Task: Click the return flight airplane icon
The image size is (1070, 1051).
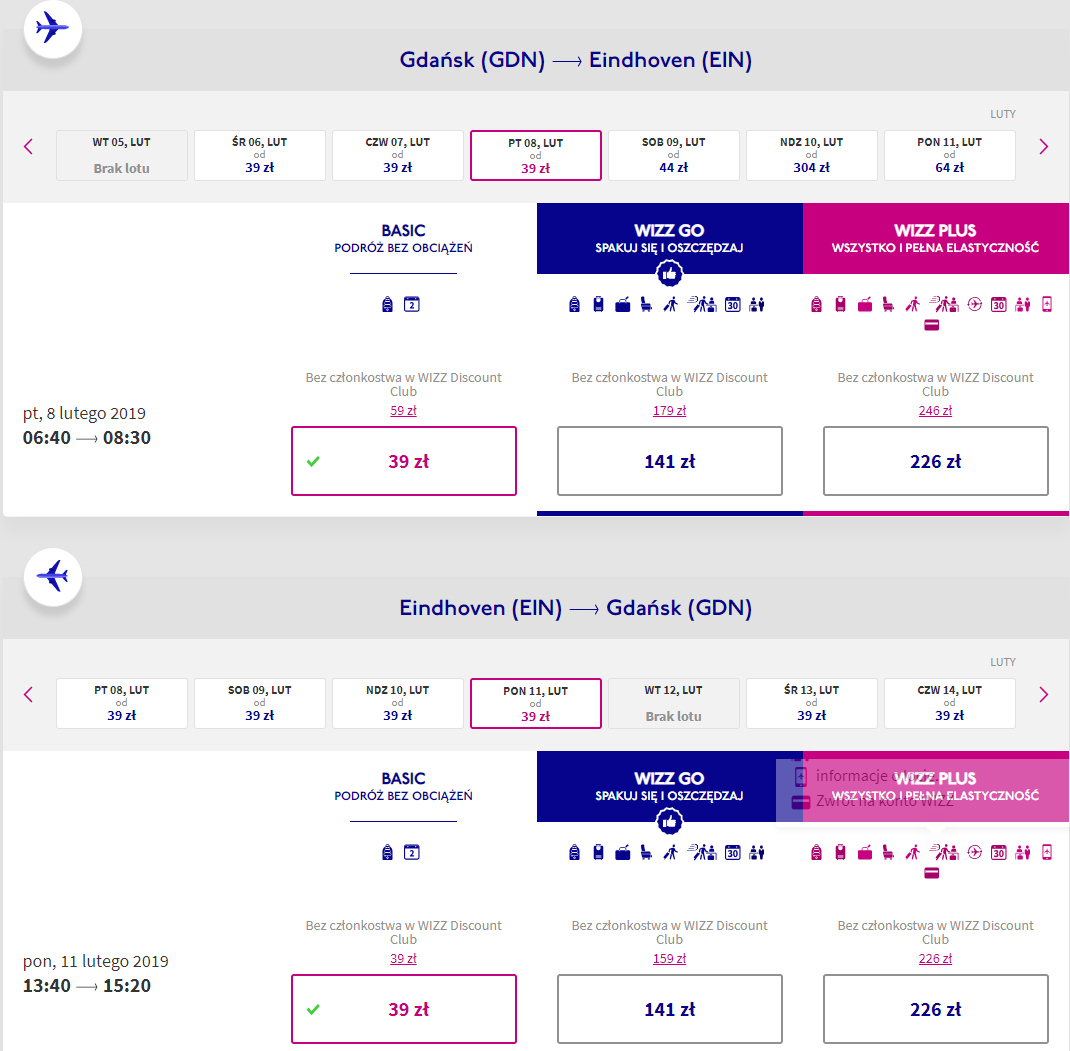Action: tap(53, 577)
